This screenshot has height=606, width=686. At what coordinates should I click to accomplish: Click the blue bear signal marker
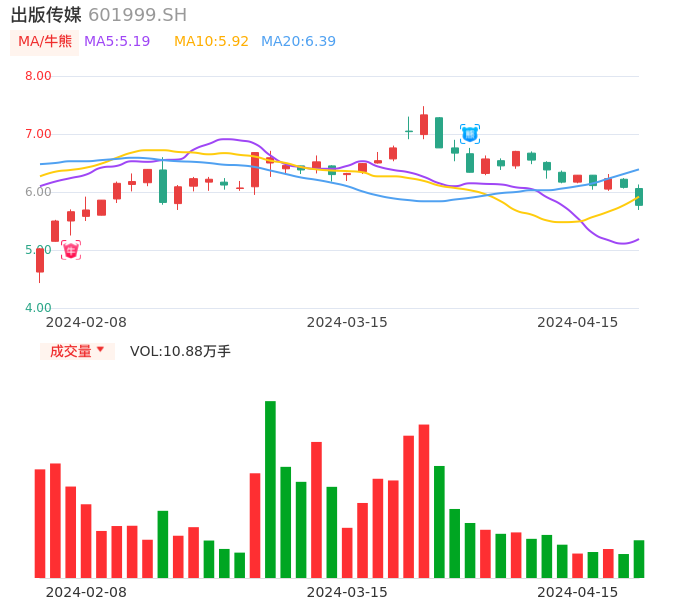470,133
